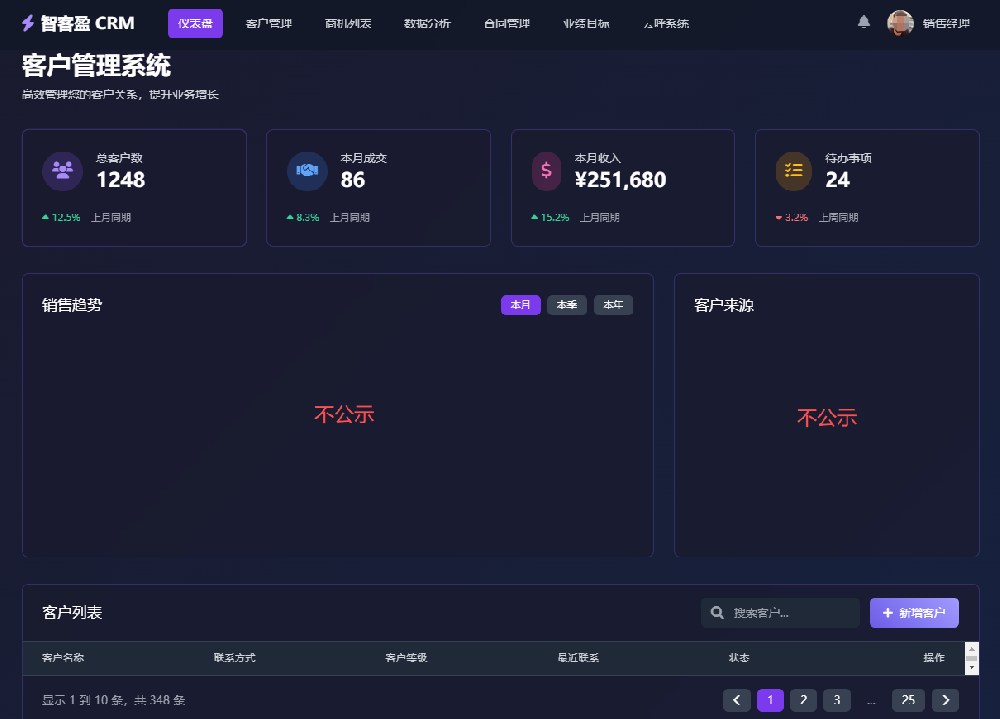1000x719 pixels.
Task: Click the 新增客户 button
Action: [914, 613]
